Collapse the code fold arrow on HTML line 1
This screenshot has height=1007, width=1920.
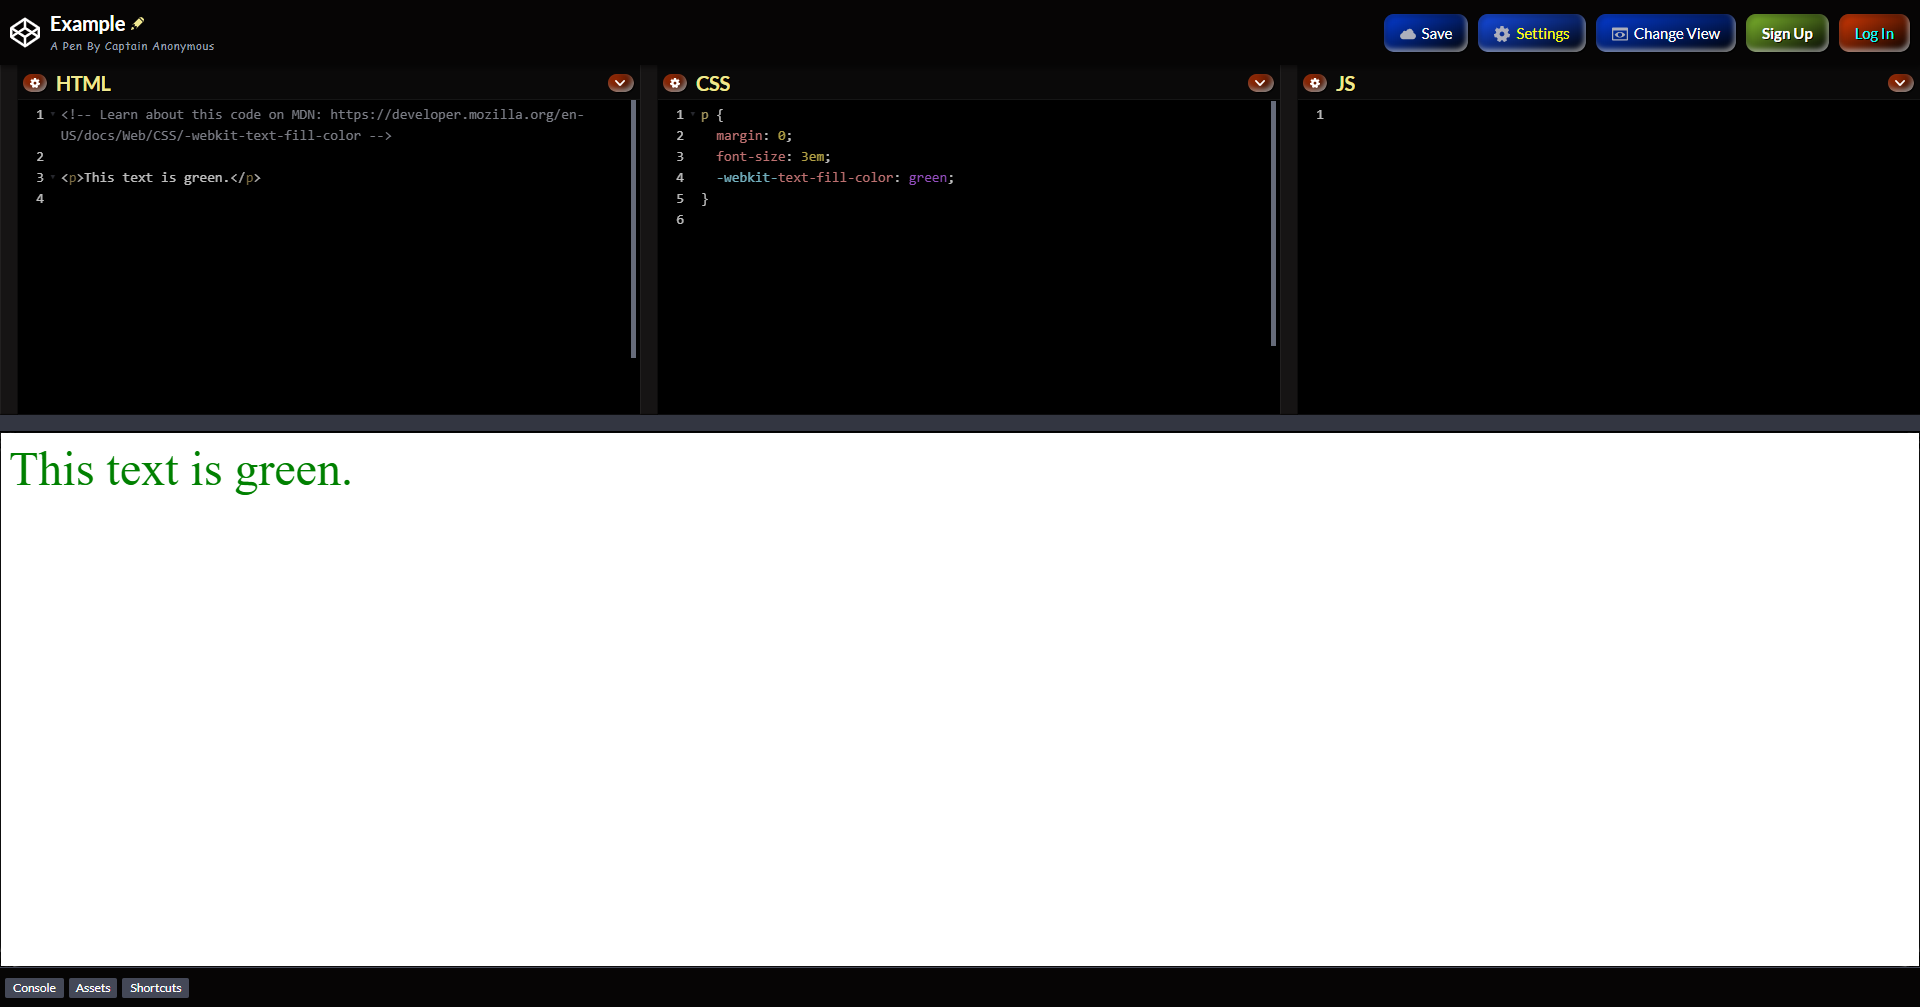pos(54,114)
